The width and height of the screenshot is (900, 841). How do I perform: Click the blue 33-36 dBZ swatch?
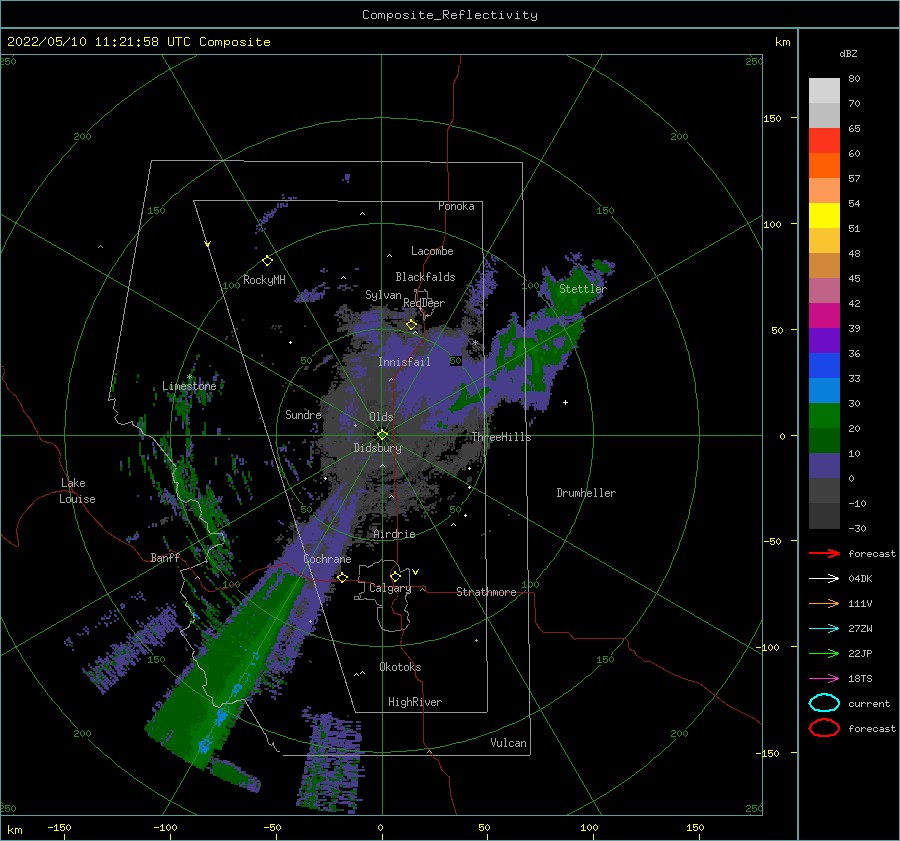tap(824, 366)
